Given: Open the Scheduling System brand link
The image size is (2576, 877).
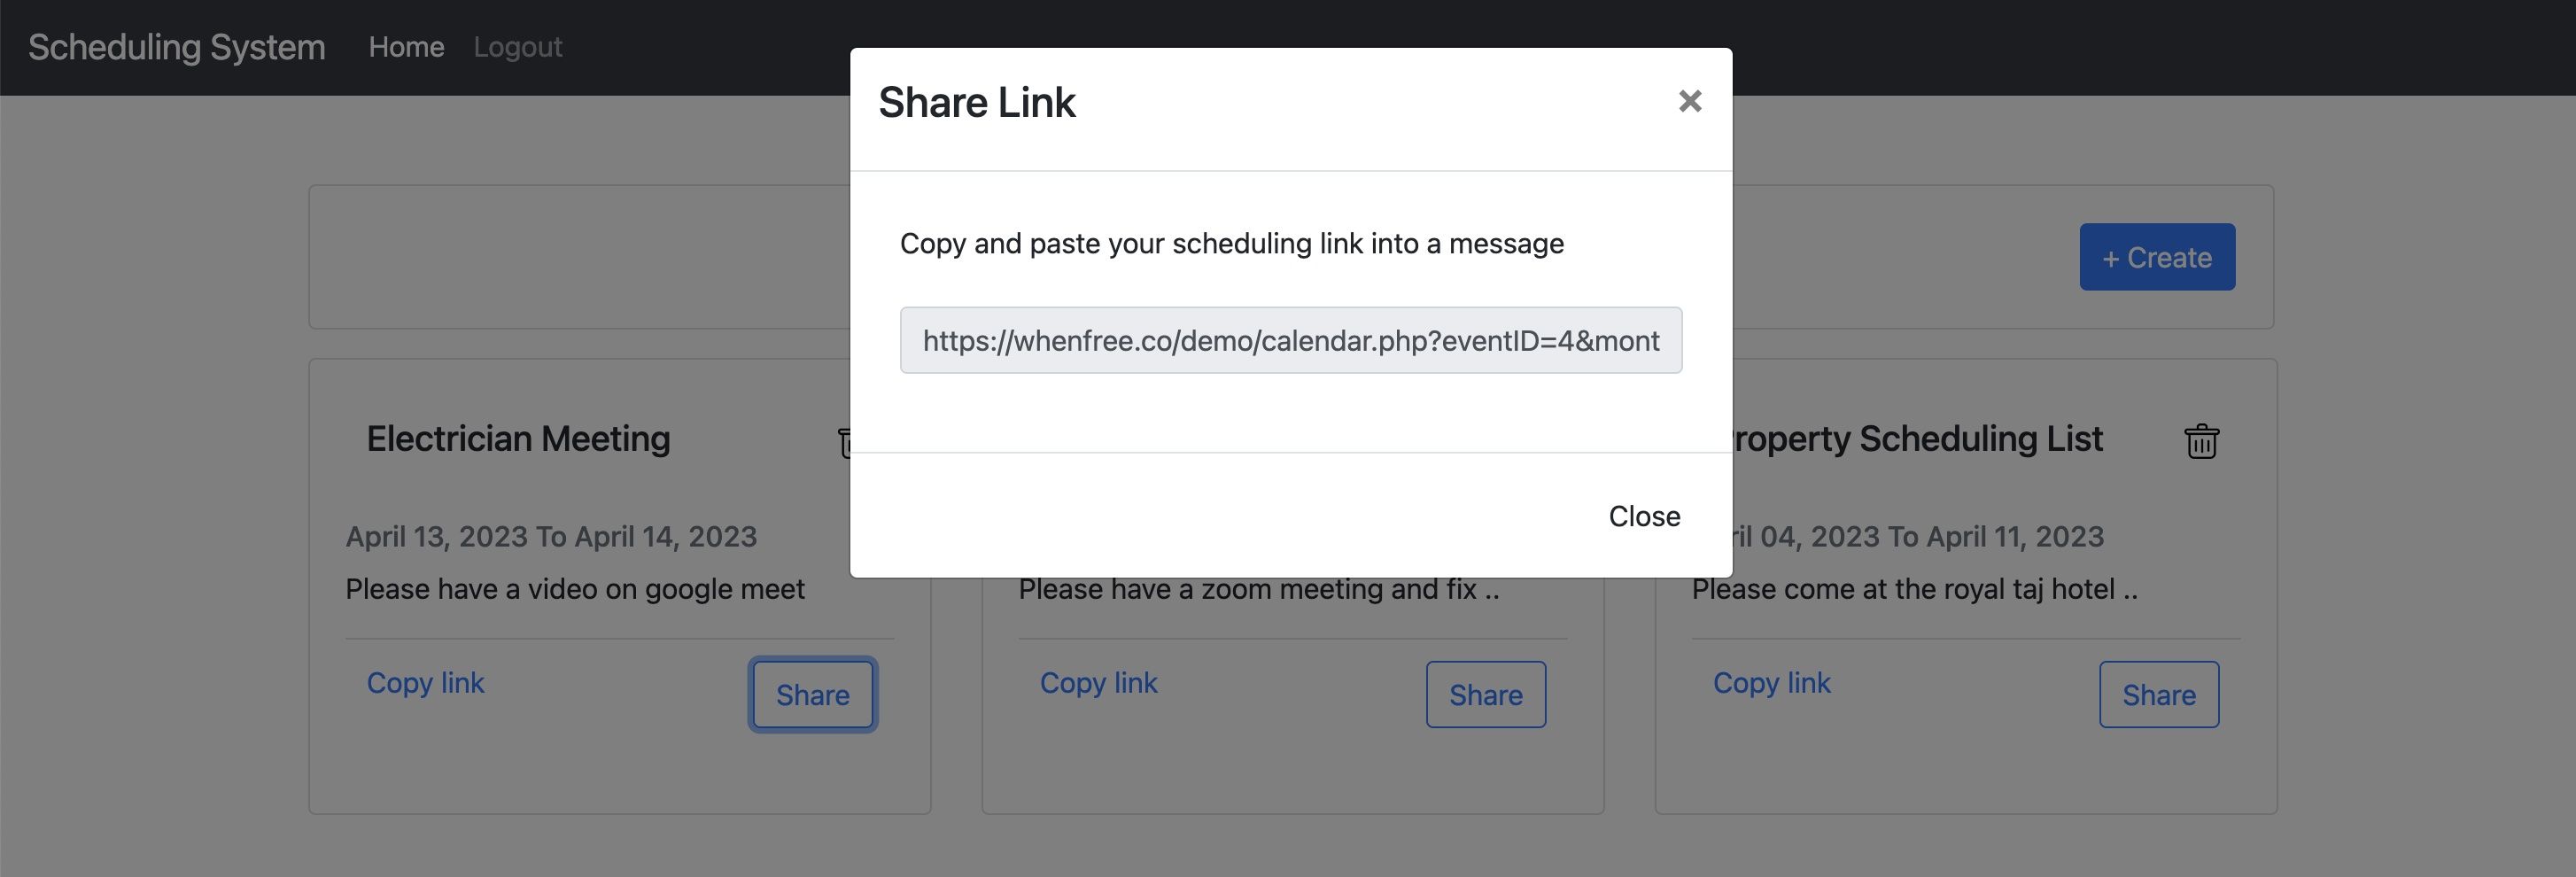Looking at the screenshot, I should 177,47.
